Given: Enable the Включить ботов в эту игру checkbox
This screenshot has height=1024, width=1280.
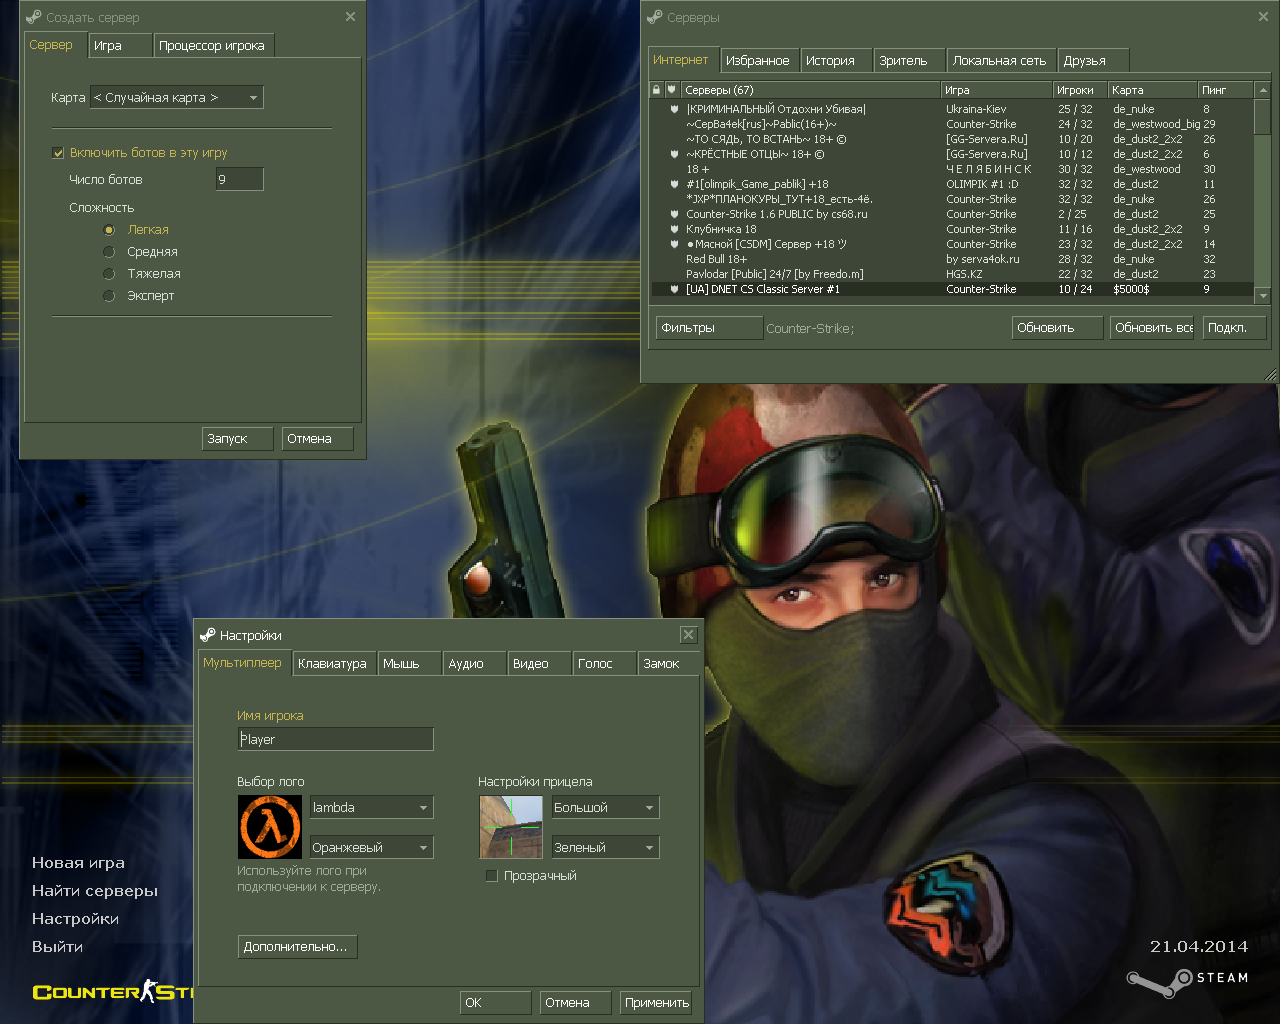Looking at the screenshot, I should pyautogui.click(x=58, y=153).
